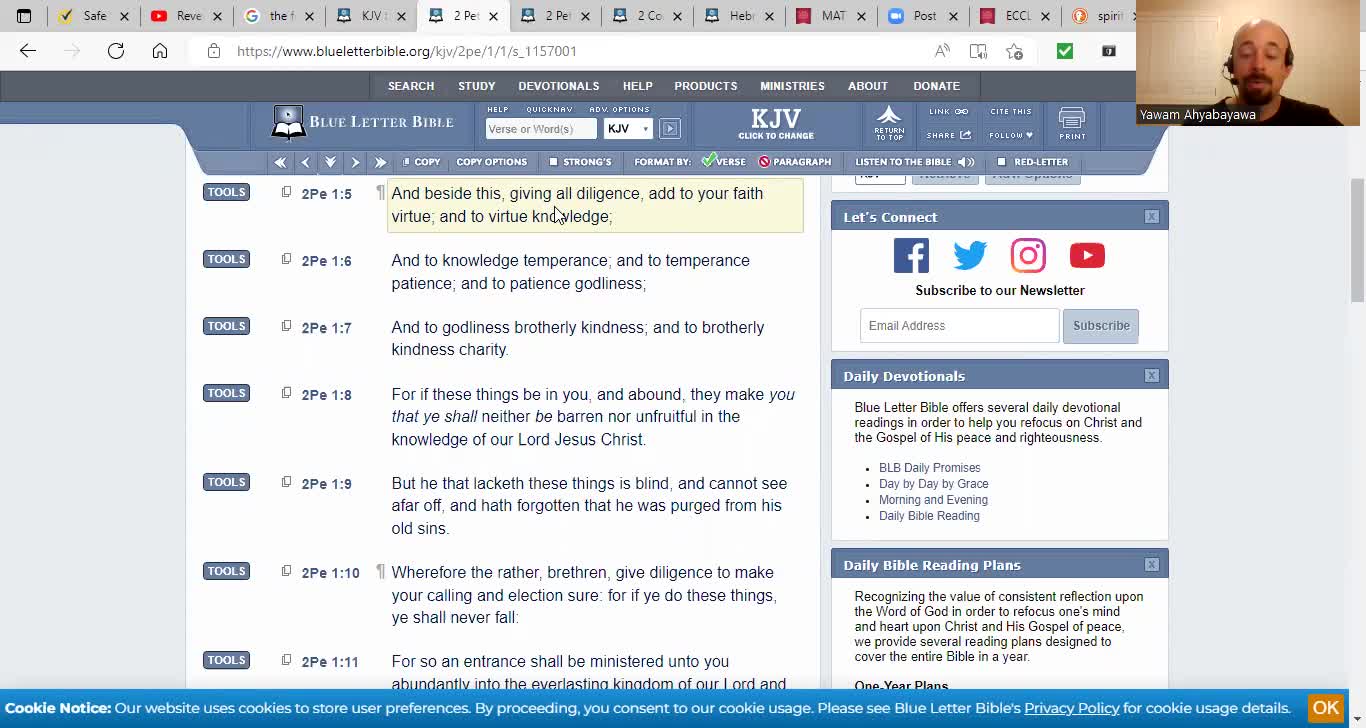Click the Email Address input field
The width and height of the screenshot is (1366, 728).
(x=959, y=326)
